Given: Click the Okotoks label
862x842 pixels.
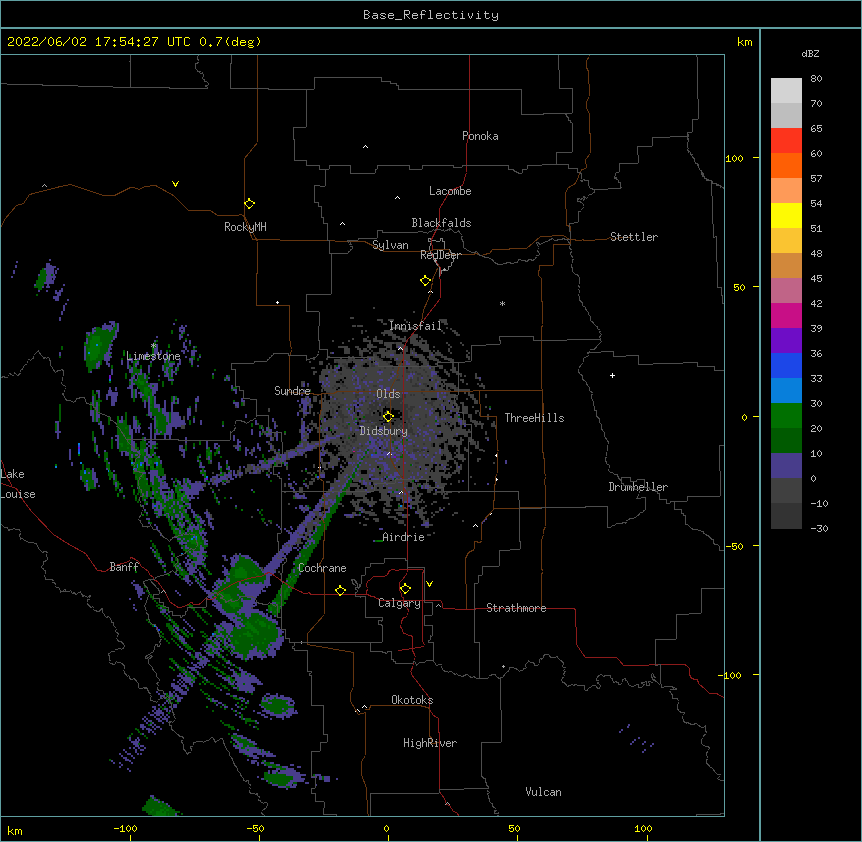Looking at the screenshot, I should (412, 700).
